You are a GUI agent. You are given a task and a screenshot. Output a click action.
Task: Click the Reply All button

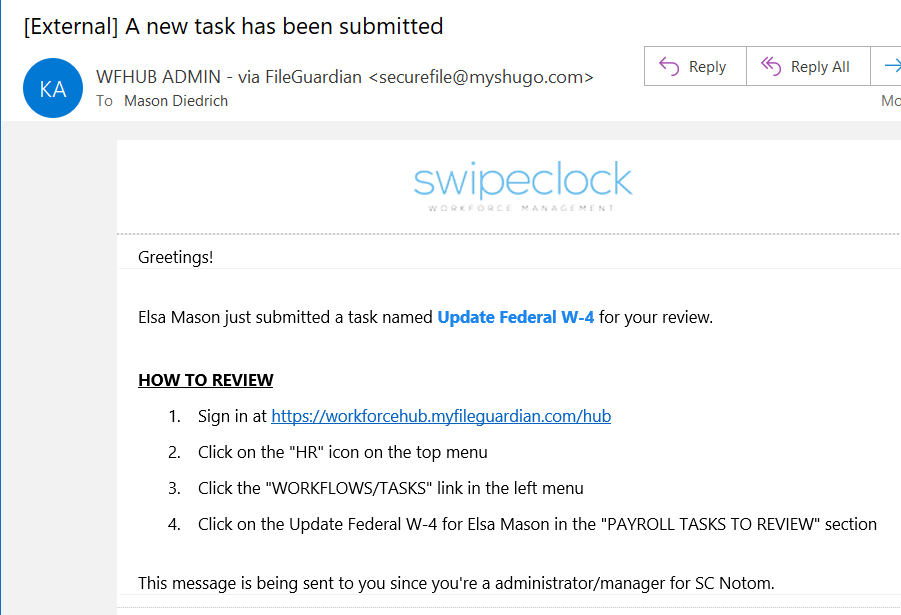tap(808, 66)
